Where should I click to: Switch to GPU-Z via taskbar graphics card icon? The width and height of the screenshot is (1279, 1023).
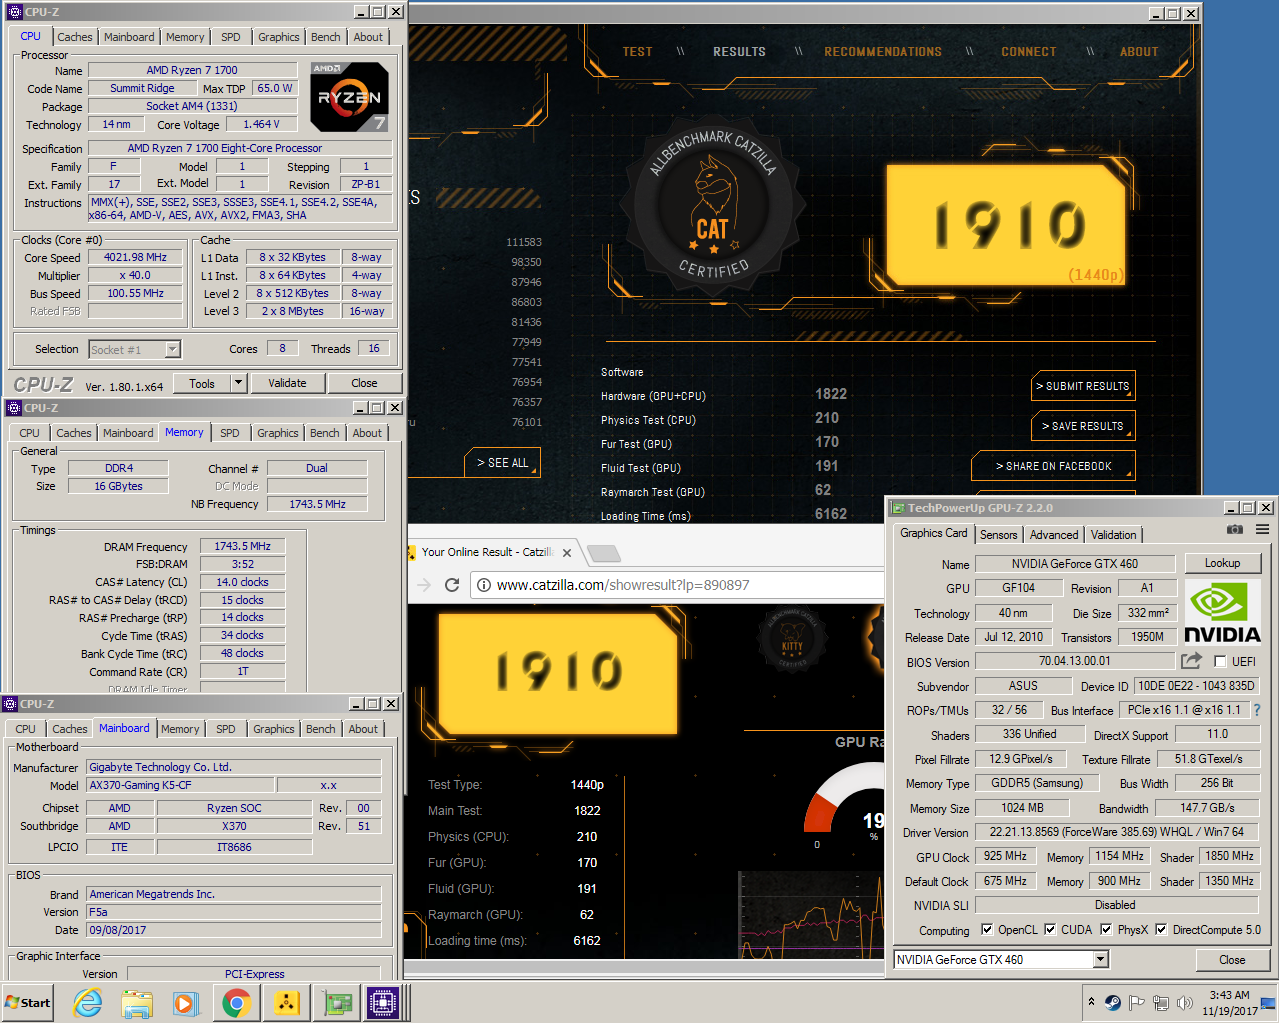pos(336,1003)
